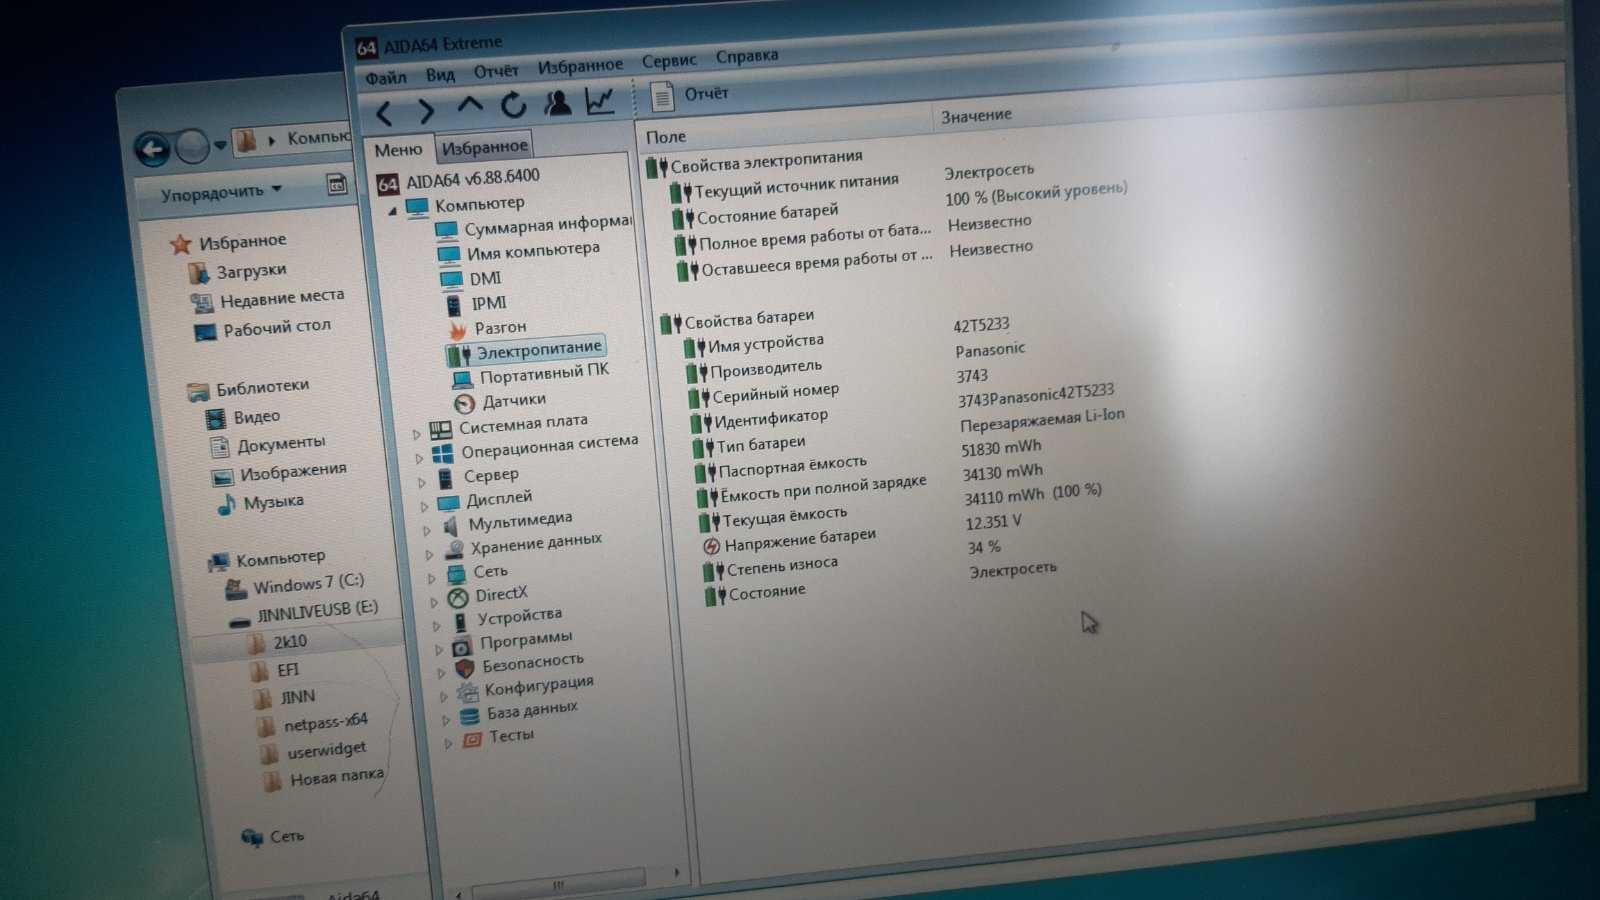Screen dimensions: 1600x900
Task: Select Текущий источник питания row
Action: (x=785, y=186)
